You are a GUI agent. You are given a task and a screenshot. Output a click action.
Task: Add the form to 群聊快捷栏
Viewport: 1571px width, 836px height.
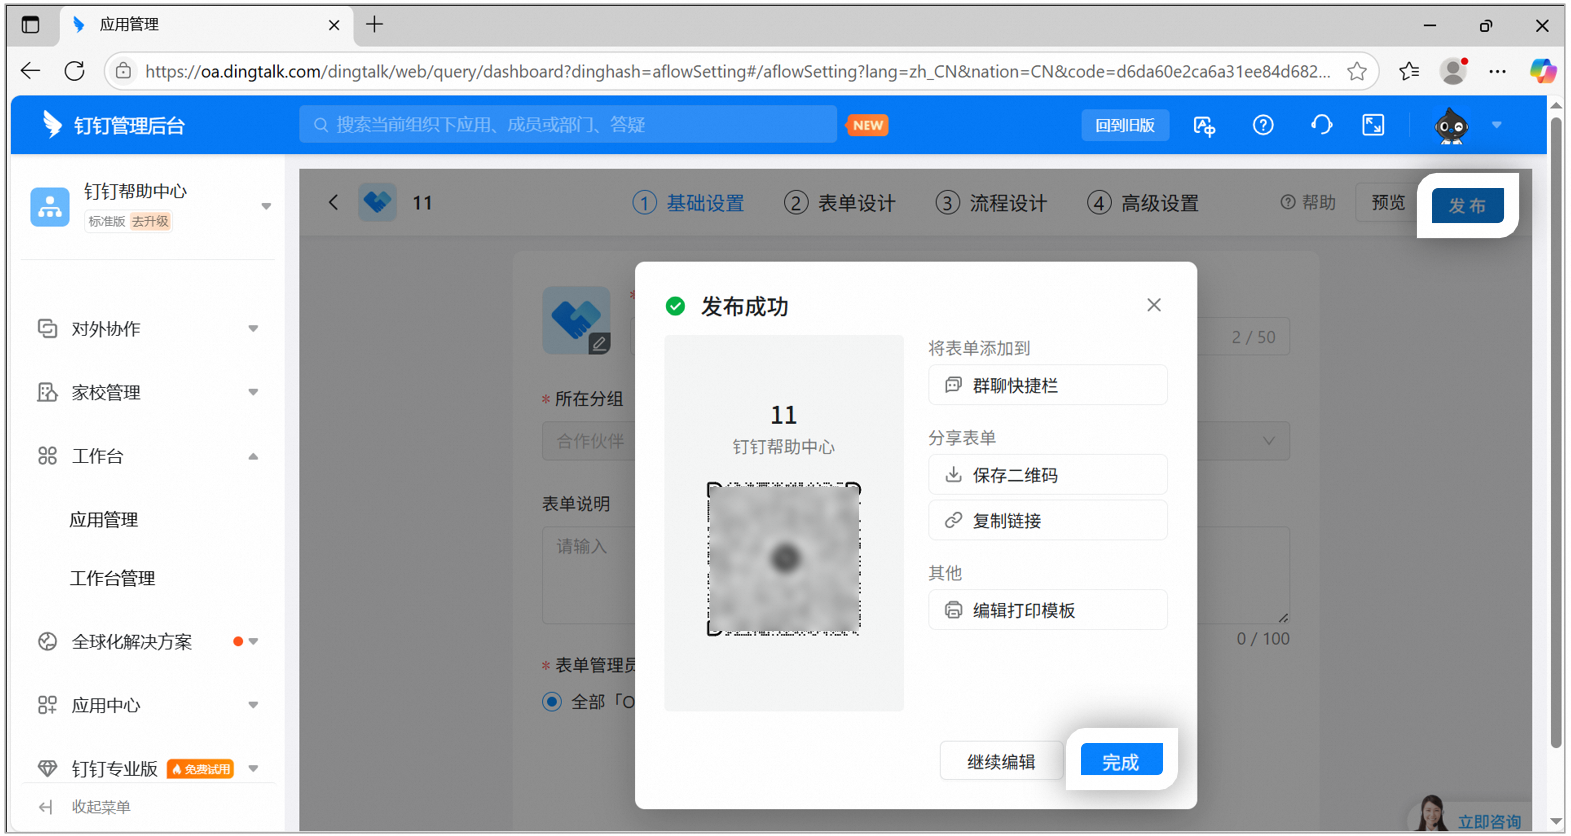tap(1047, 385)
